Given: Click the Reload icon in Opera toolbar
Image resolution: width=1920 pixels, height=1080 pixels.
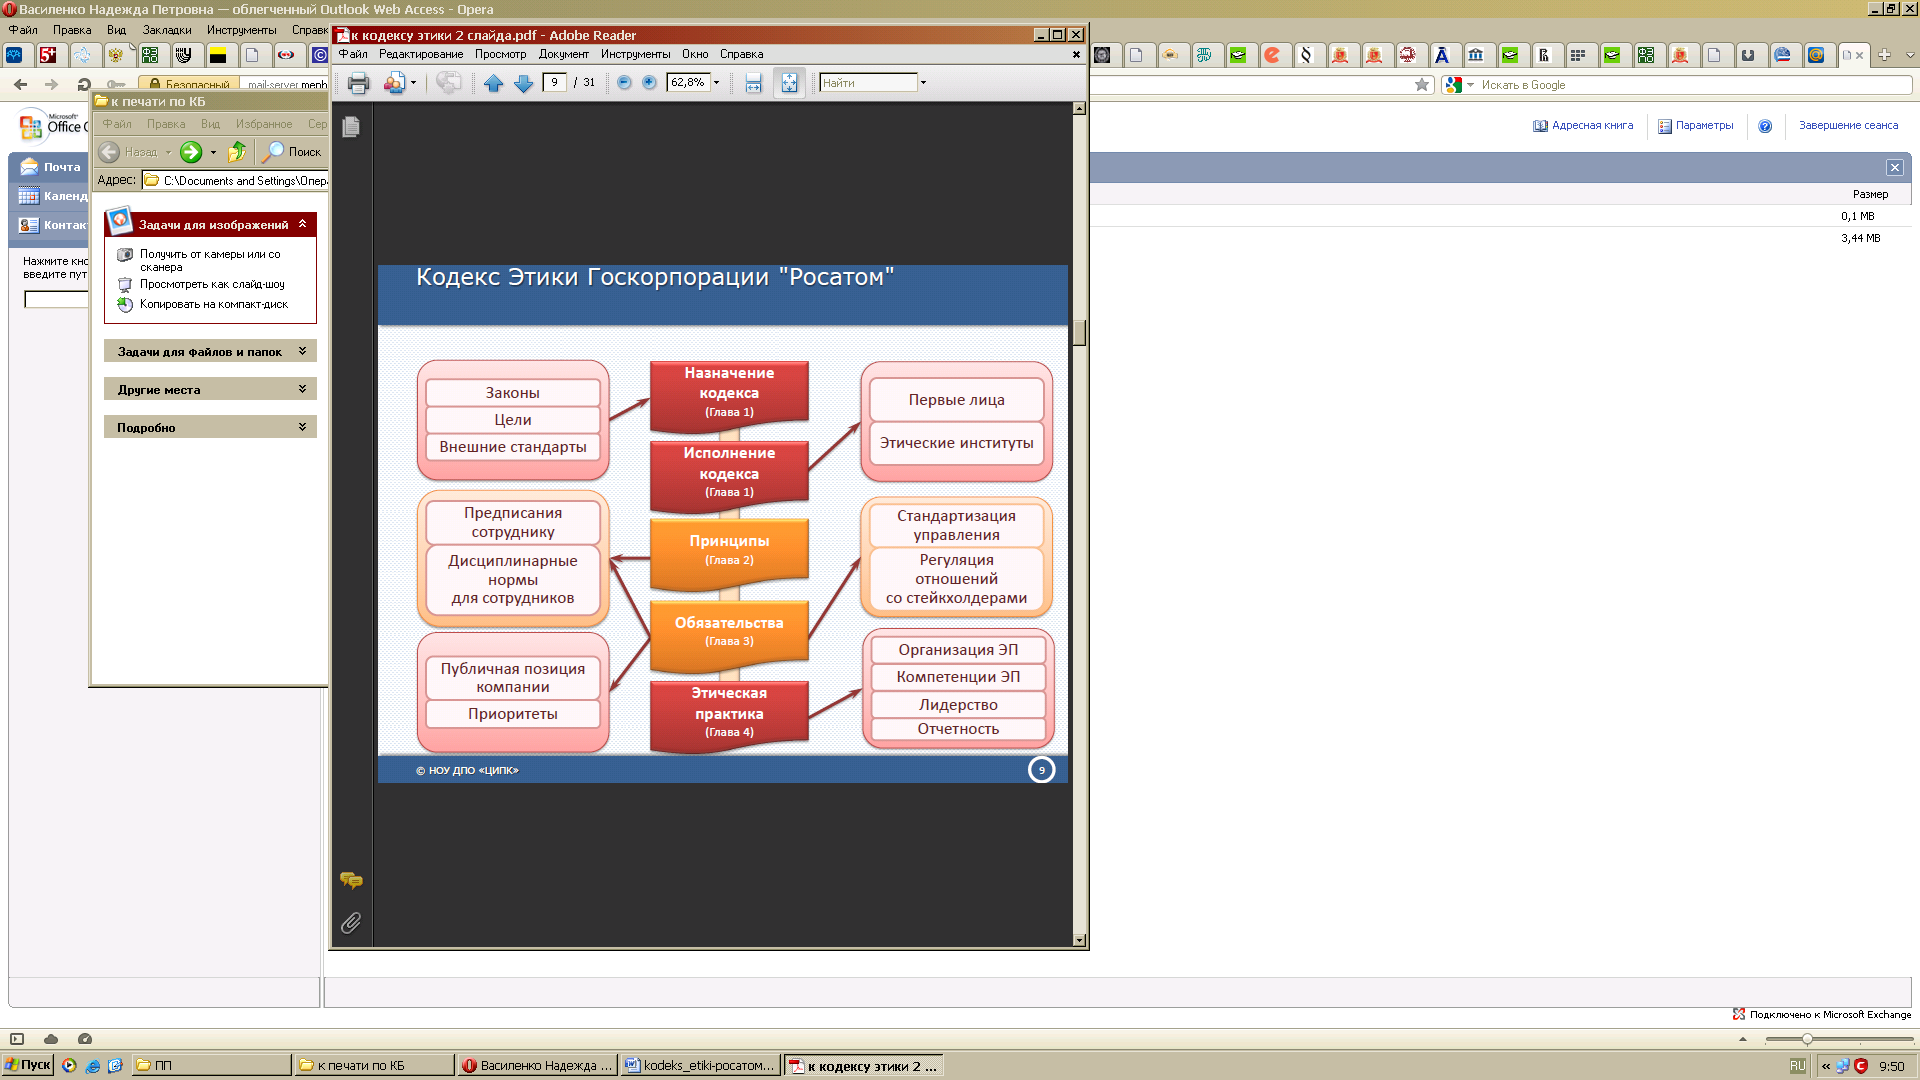Looking at the screenshot, I should click(84, 85).
